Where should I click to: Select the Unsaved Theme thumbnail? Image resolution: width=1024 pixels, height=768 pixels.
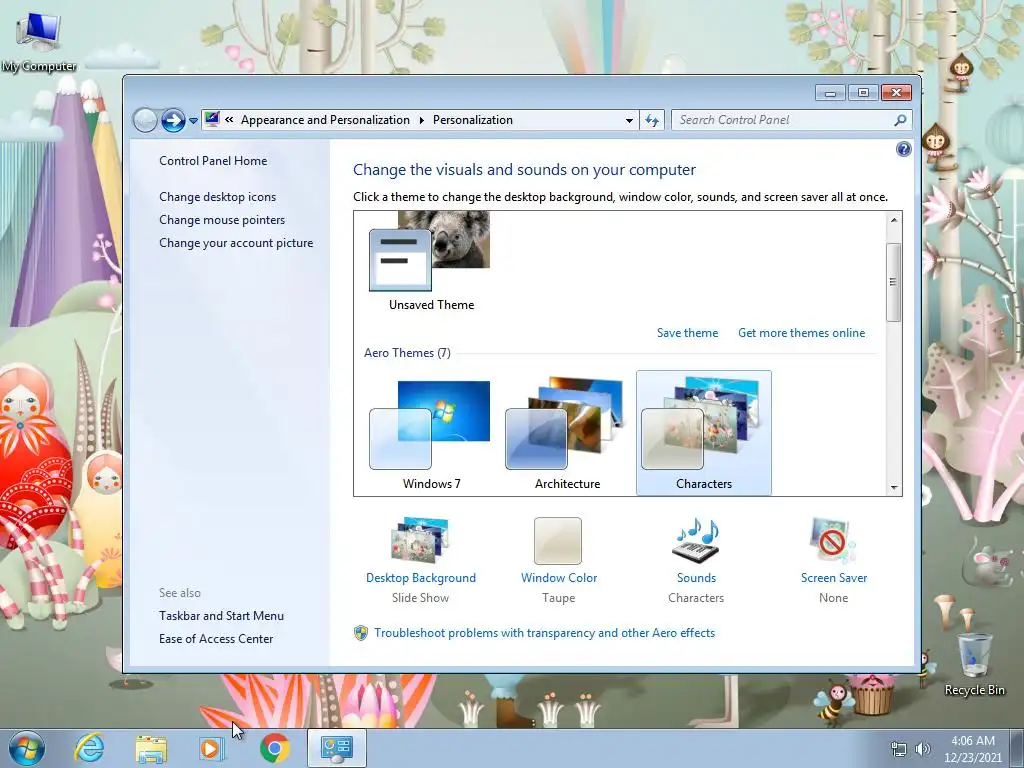click(x=431, y=261)
